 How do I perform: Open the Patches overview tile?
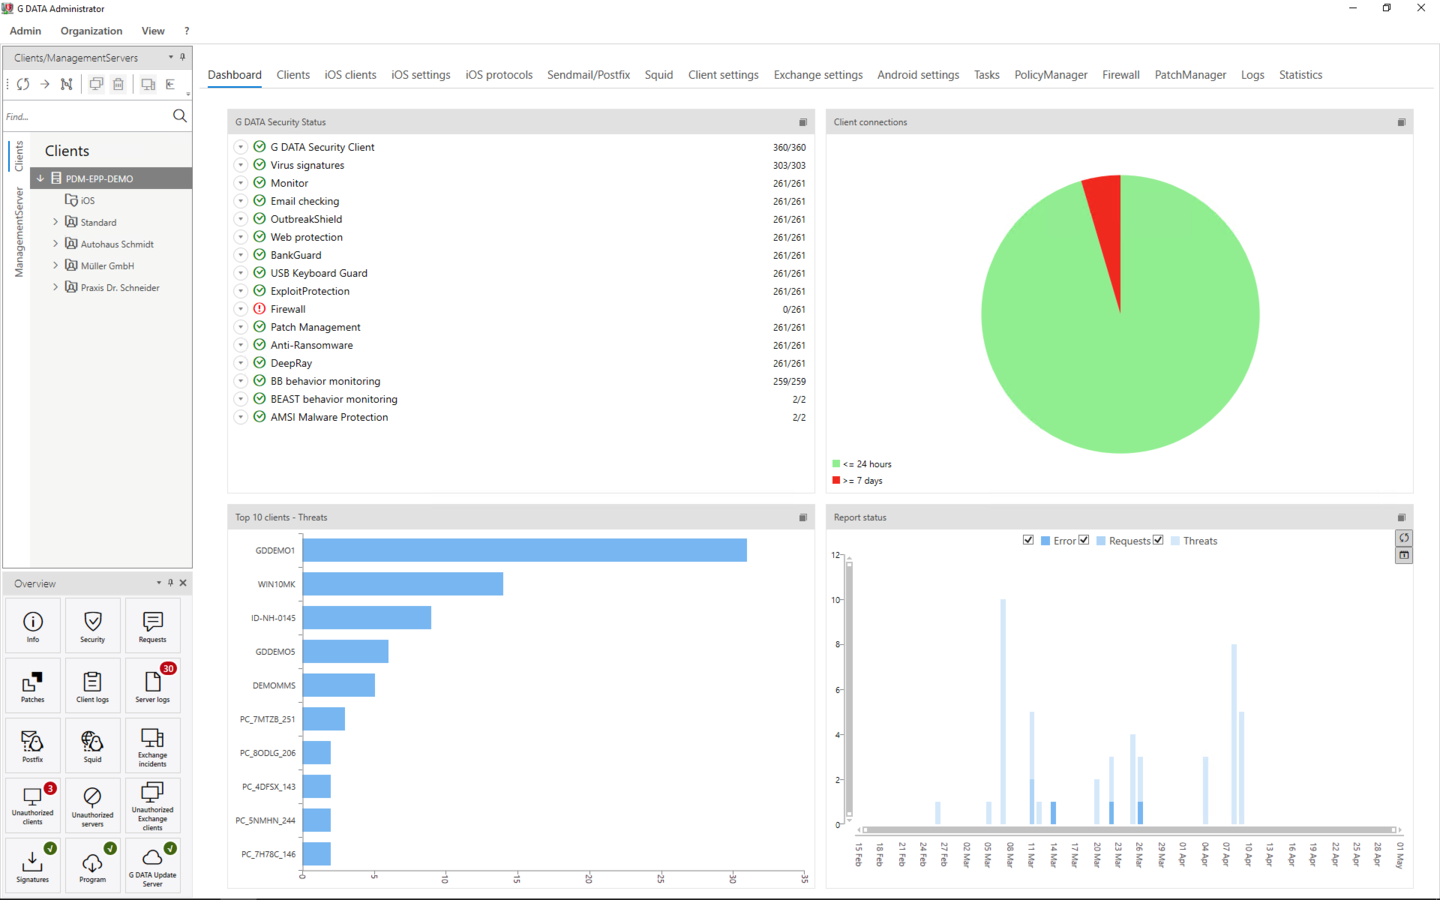33,686
